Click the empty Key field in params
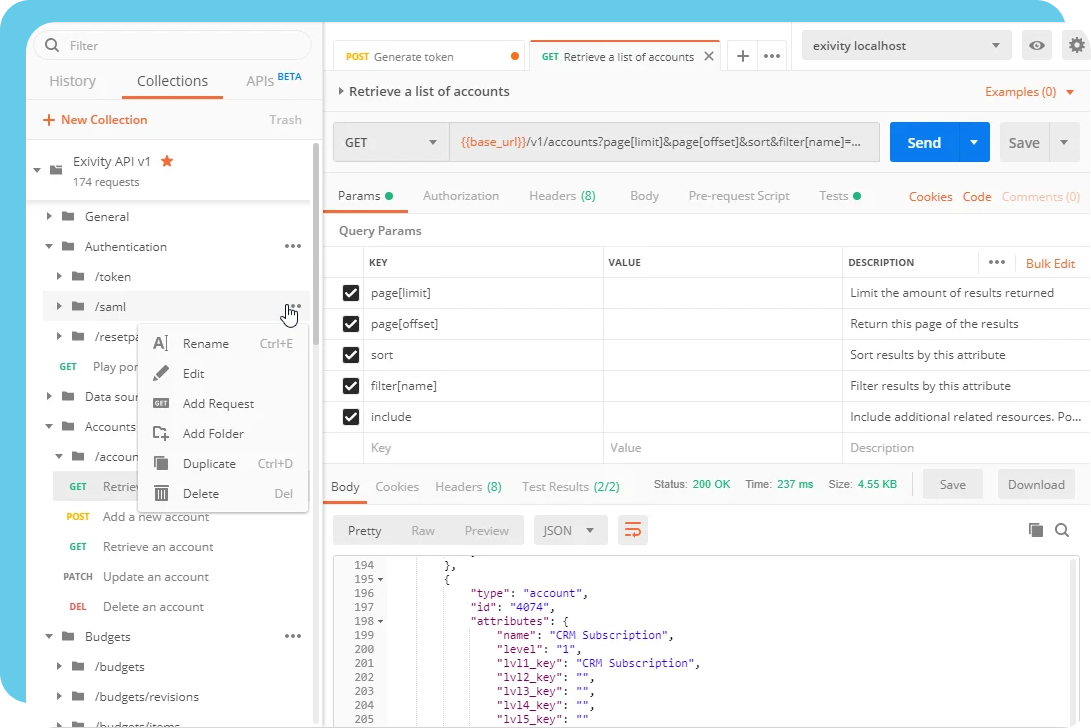Image resolution: width=1091 pixels, height=728 pixels. (484, 448)
